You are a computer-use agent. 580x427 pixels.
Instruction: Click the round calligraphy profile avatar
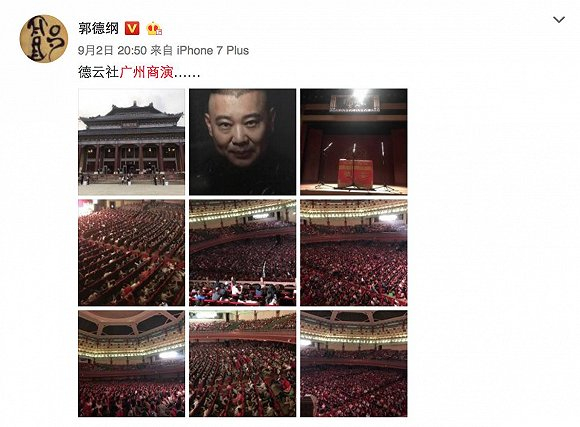click(x=44, y=38)
